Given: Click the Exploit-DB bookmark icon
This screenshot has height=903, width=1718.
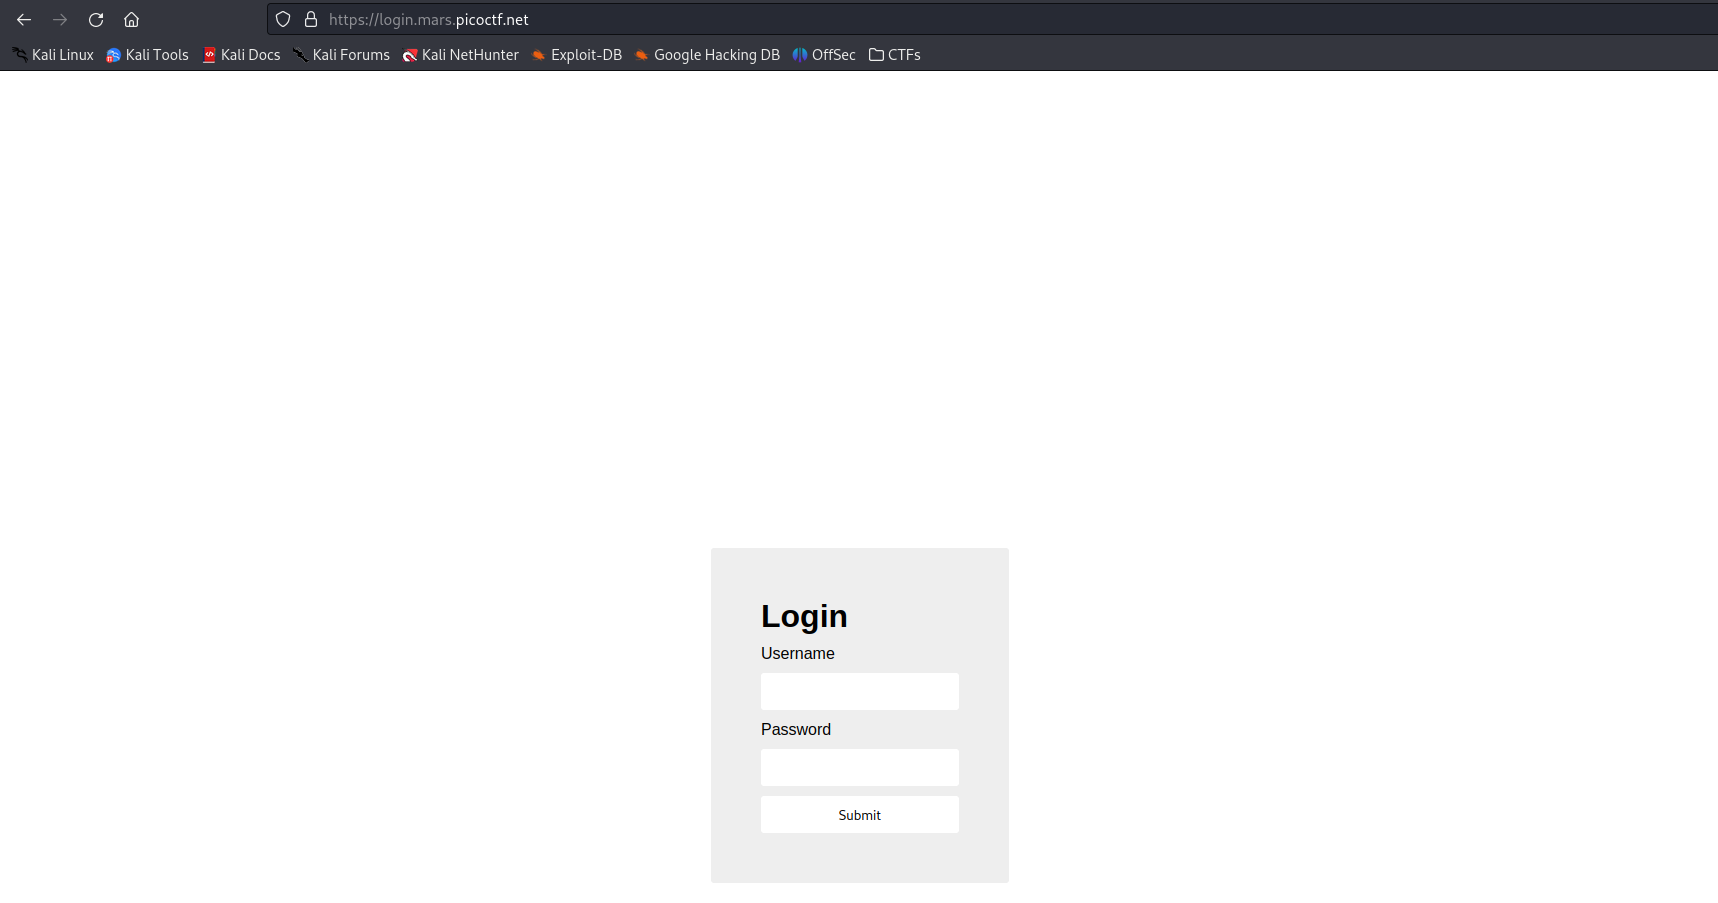Looking at the screenshot, I should (539, 55).
